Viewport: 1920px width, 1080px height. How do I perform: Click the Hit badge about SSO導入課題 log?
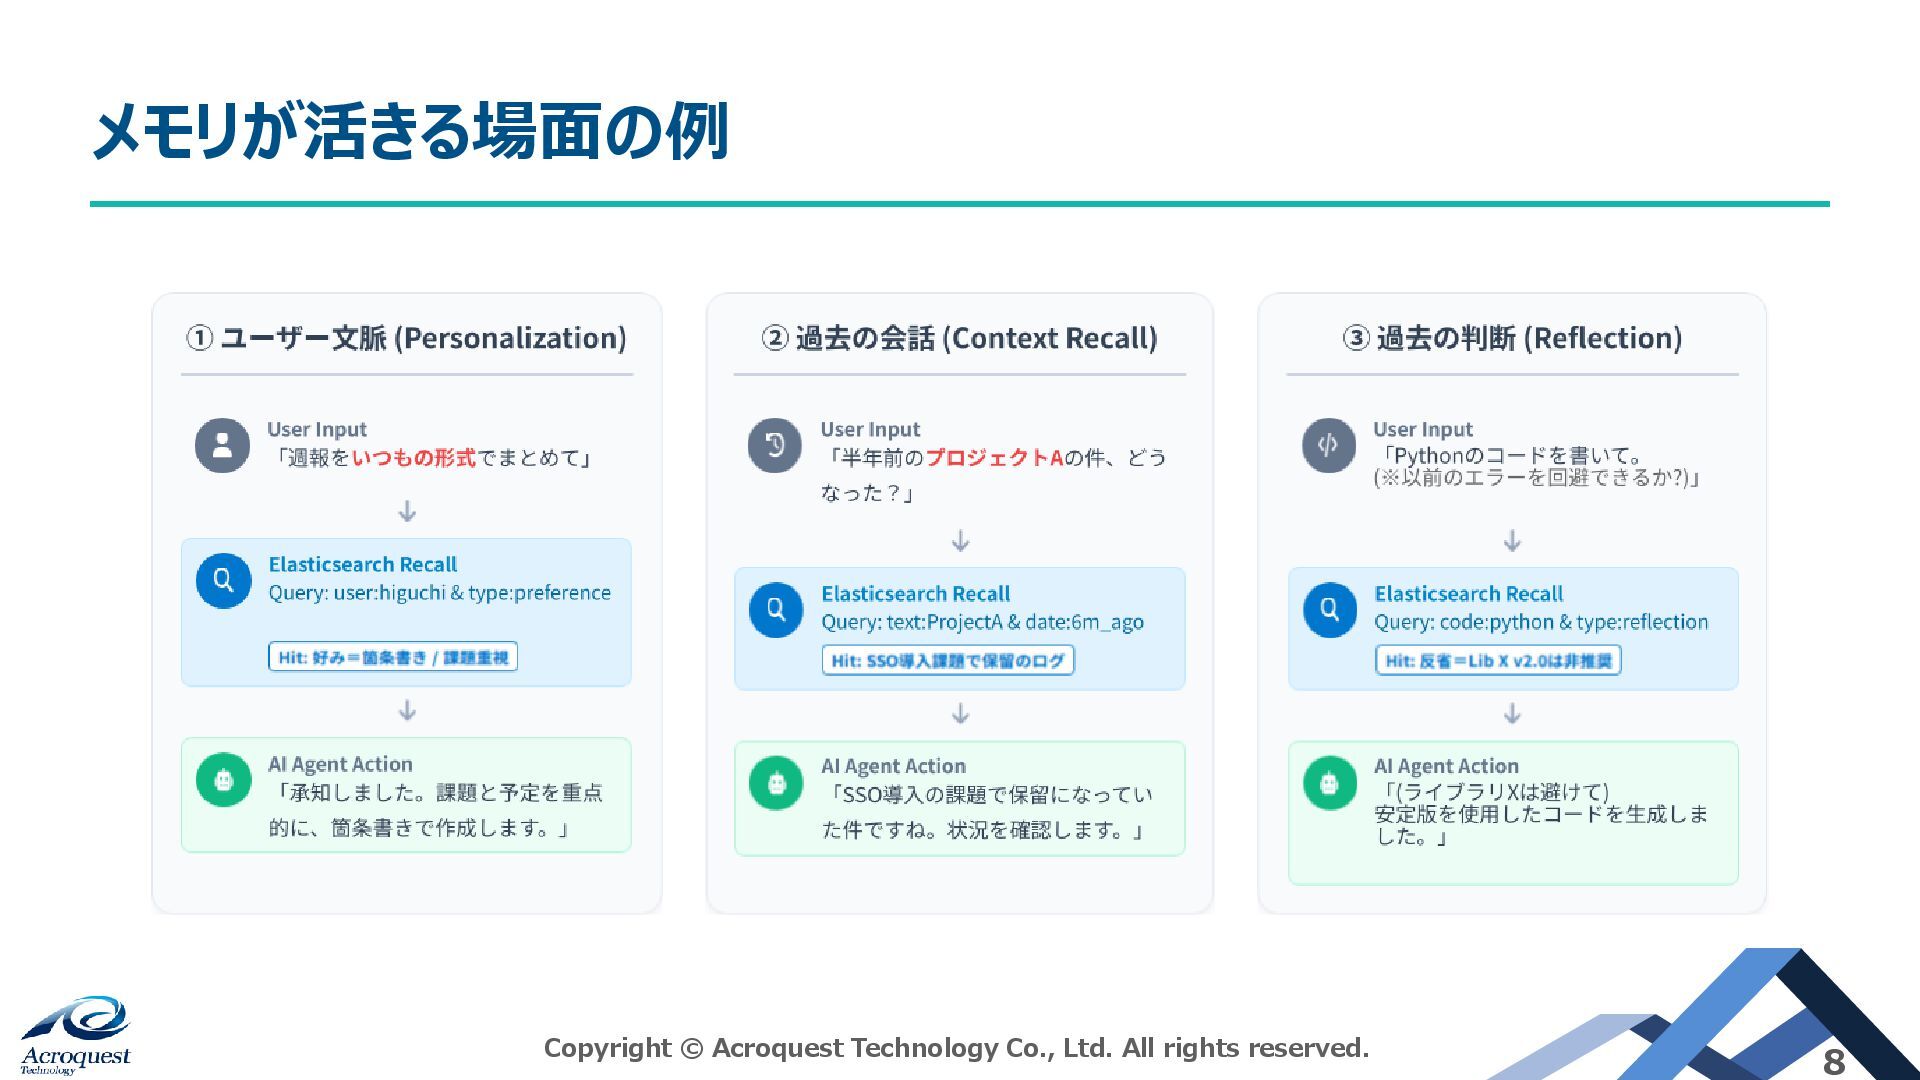point(947,660)
